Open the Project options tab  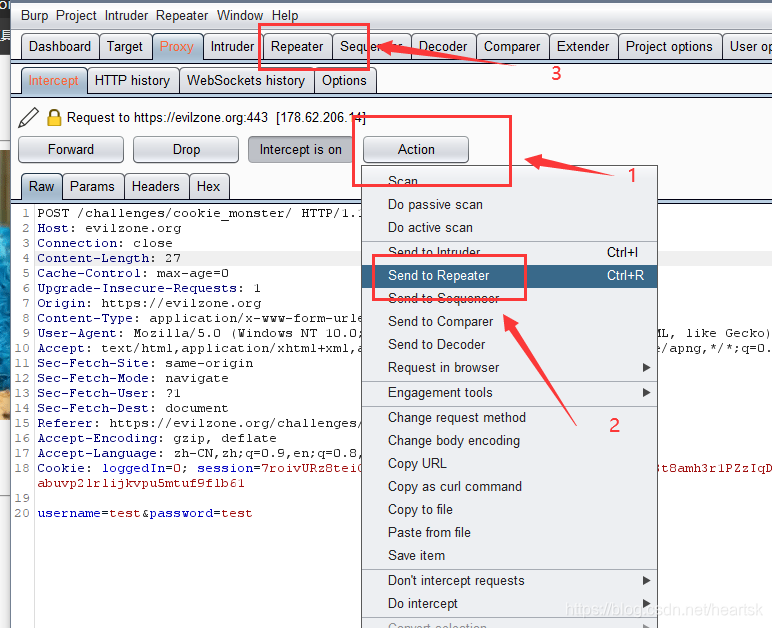669,47
